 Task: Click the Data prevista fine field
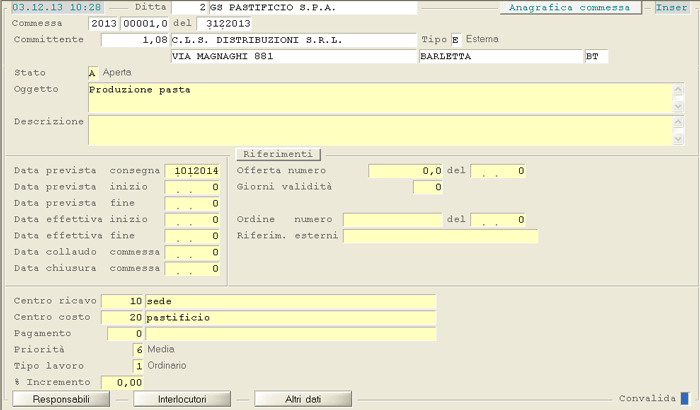(x=192, y=203)
